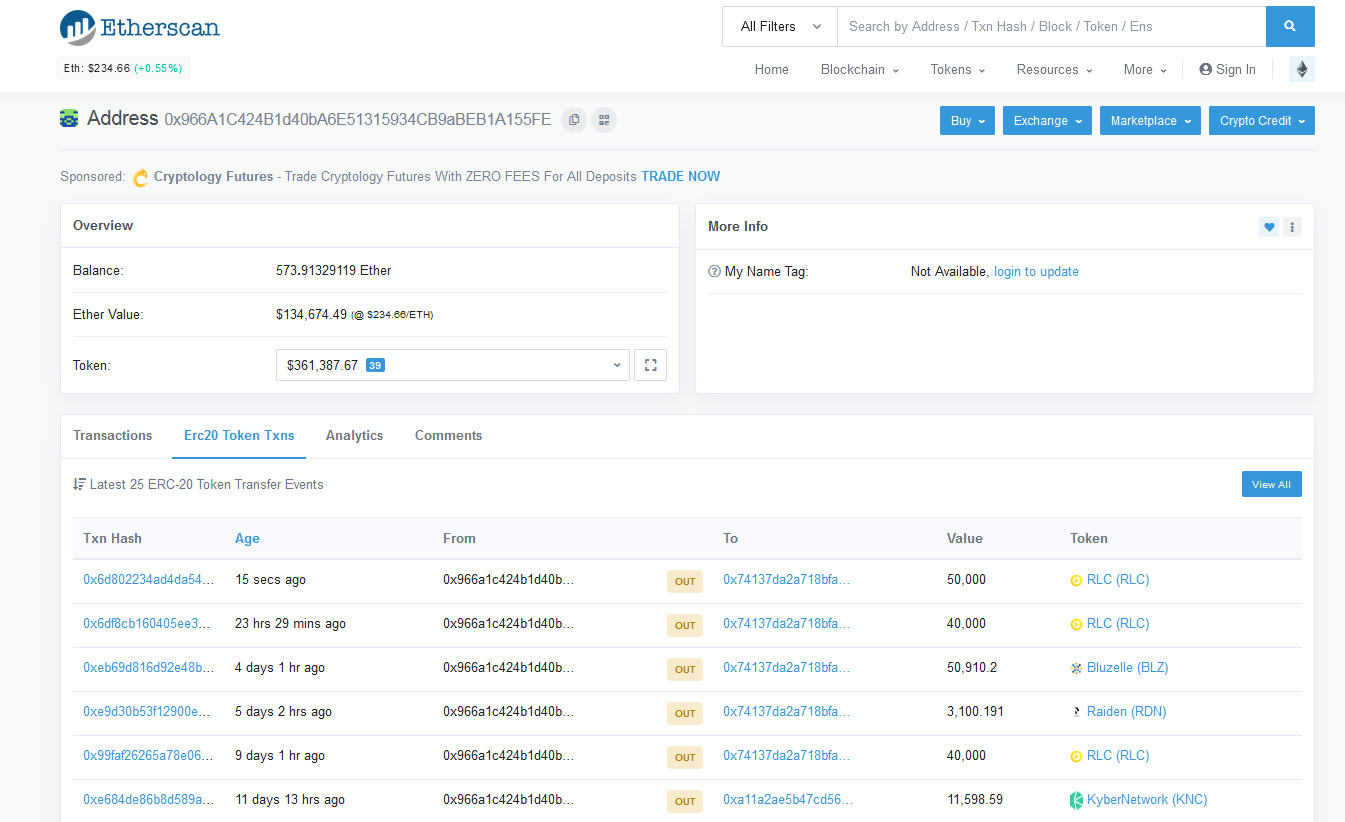Expand the Resources menu

click(x=1054, y=69)
